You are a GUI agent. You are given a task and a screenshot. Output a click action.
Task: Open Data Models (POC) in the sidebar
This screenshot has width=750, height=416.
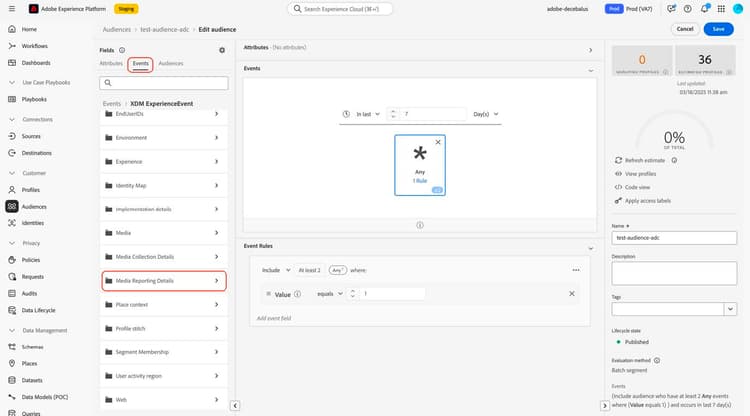click(x=44, y=397)
